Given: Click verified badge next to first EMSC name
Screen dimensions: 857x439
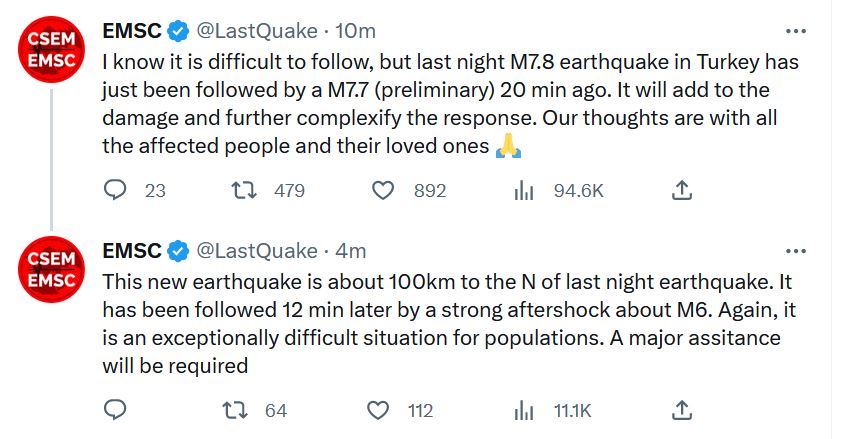Looking at the screenshot, I should [x=178, y=30].
